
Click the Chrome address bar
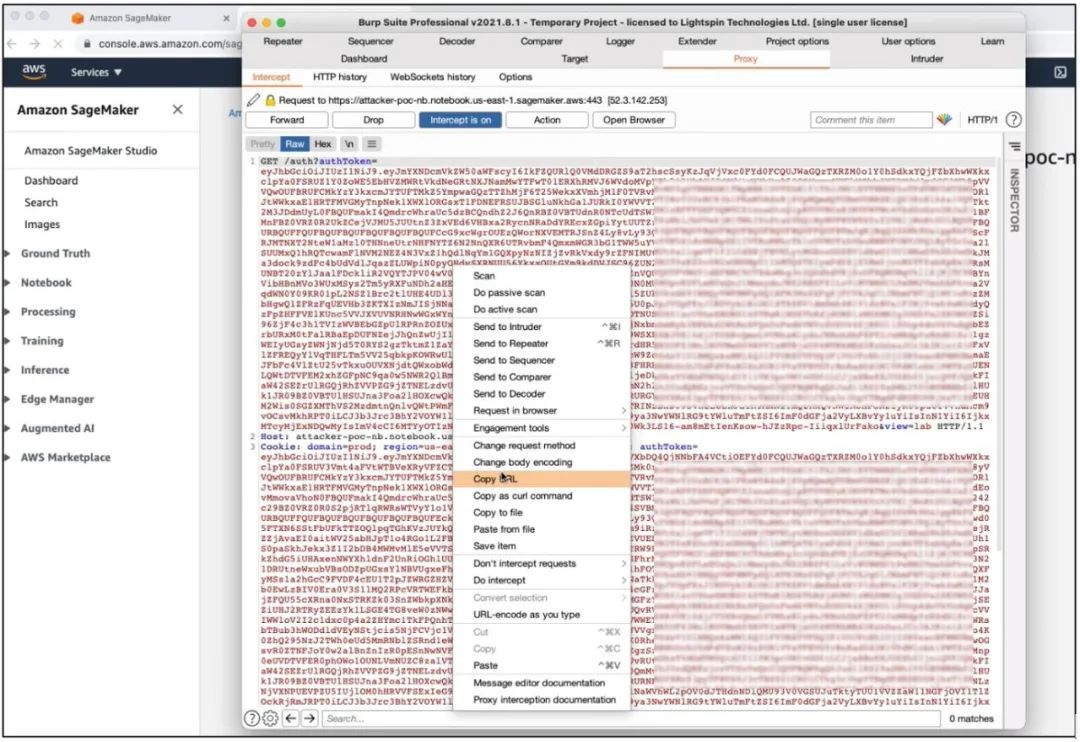(162, 43)
